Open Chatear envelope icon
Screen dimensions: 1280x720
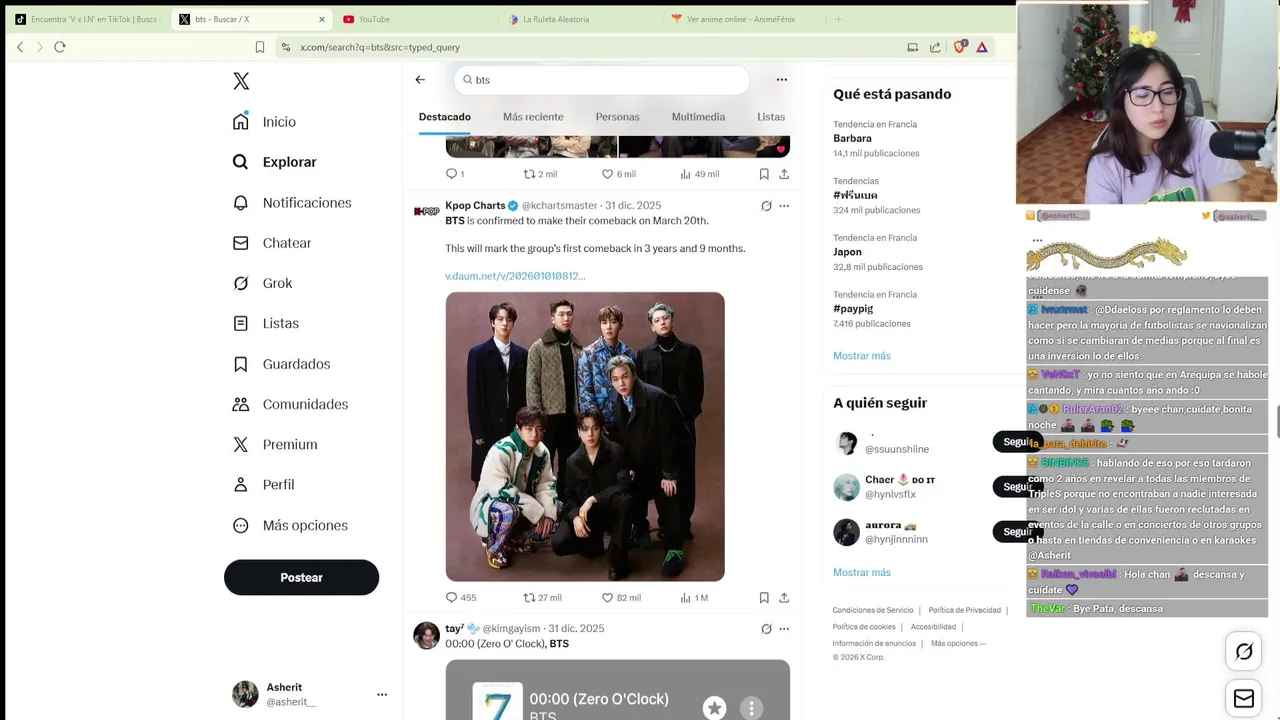click(241, 243)
